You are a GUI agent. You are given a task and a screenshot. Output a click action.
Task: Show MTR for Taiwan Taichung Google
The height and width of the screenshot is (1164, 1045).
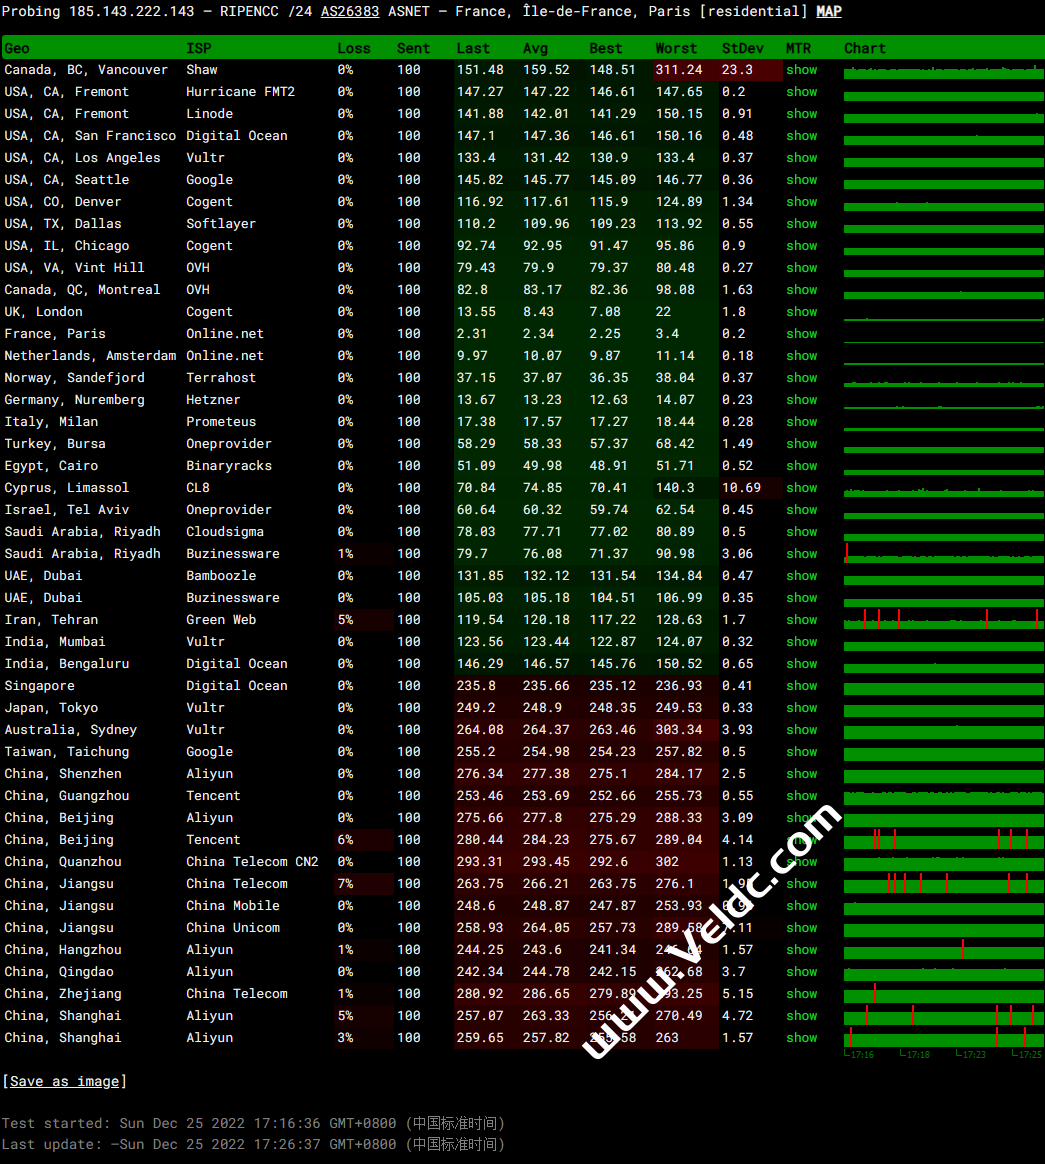tap(802, 752)
